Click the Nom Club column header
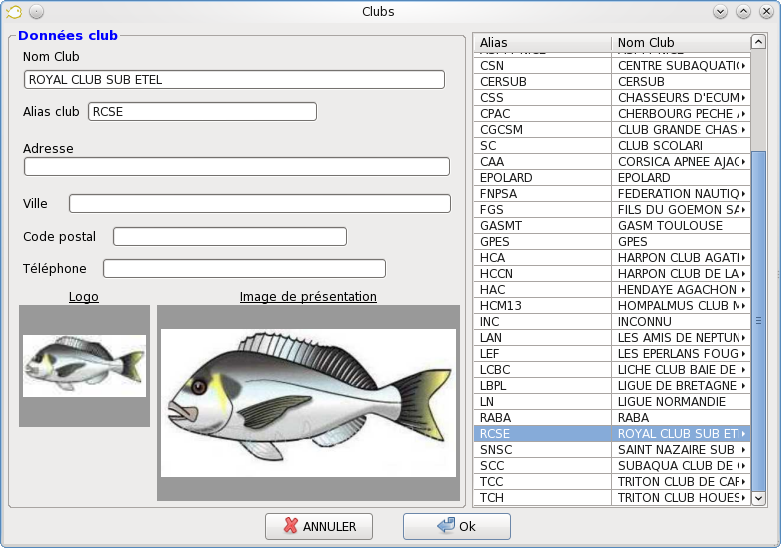 pos(679,43)
